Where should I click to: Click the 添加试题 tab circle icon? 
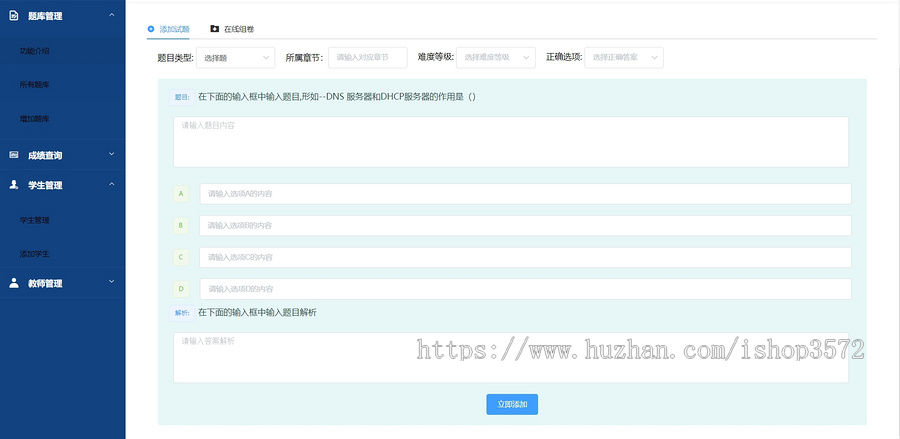point(151,29)
